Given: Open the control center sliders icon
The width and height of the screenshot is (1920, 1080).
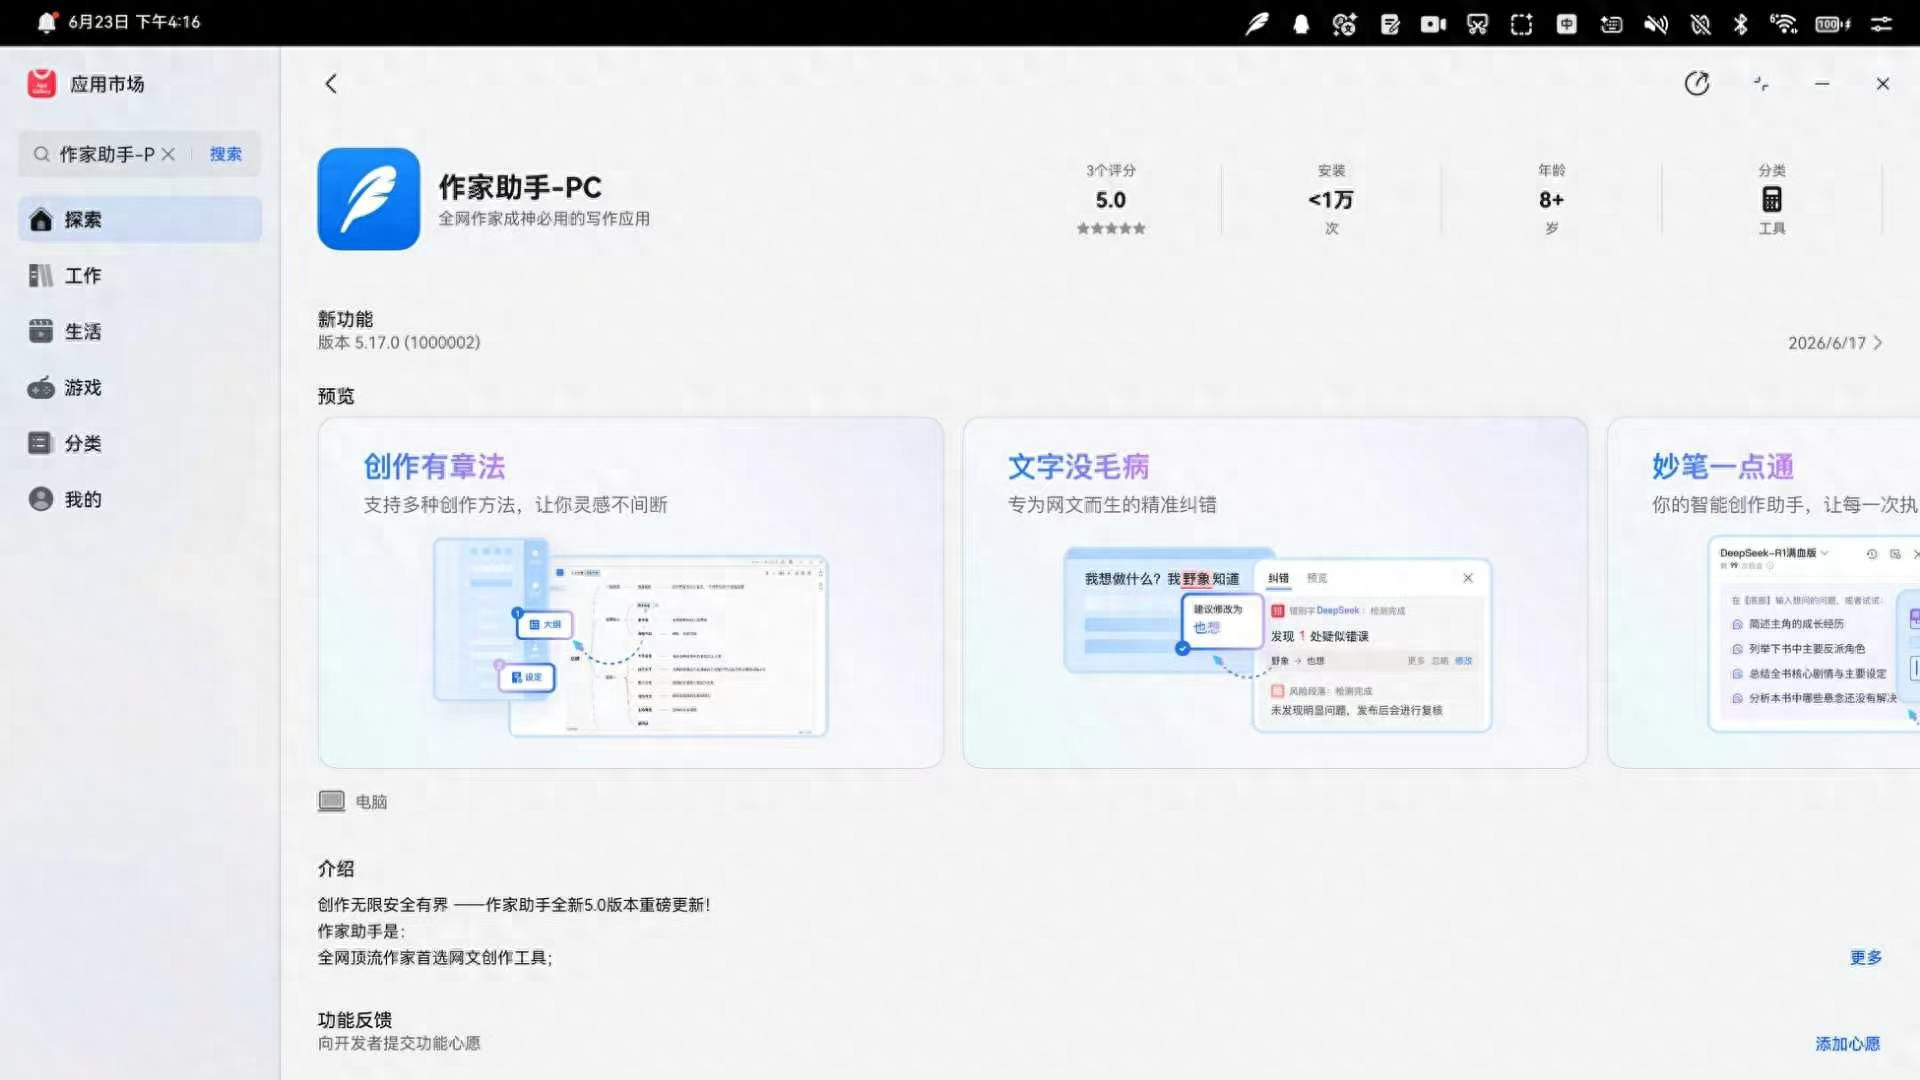Looking at the screenshot, I should 1882,23.
